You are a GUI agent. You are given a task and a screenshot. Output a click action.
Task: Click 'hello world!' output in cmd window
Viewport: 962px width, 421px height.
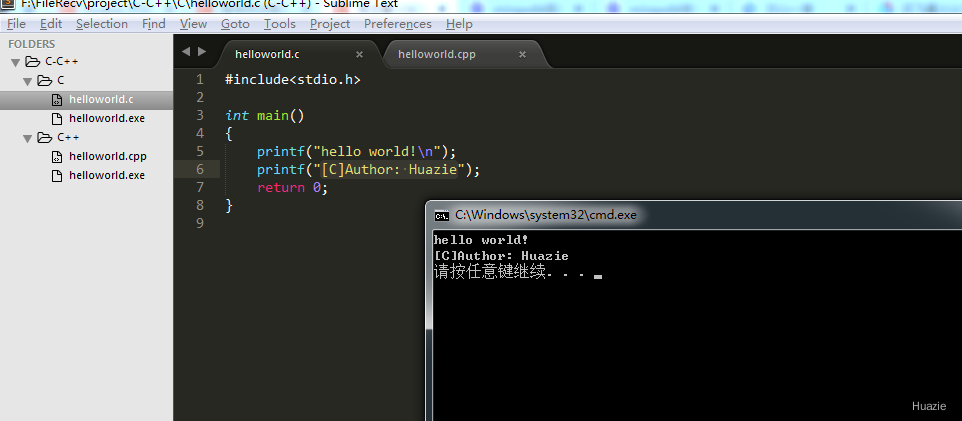(x=481, y=239)
